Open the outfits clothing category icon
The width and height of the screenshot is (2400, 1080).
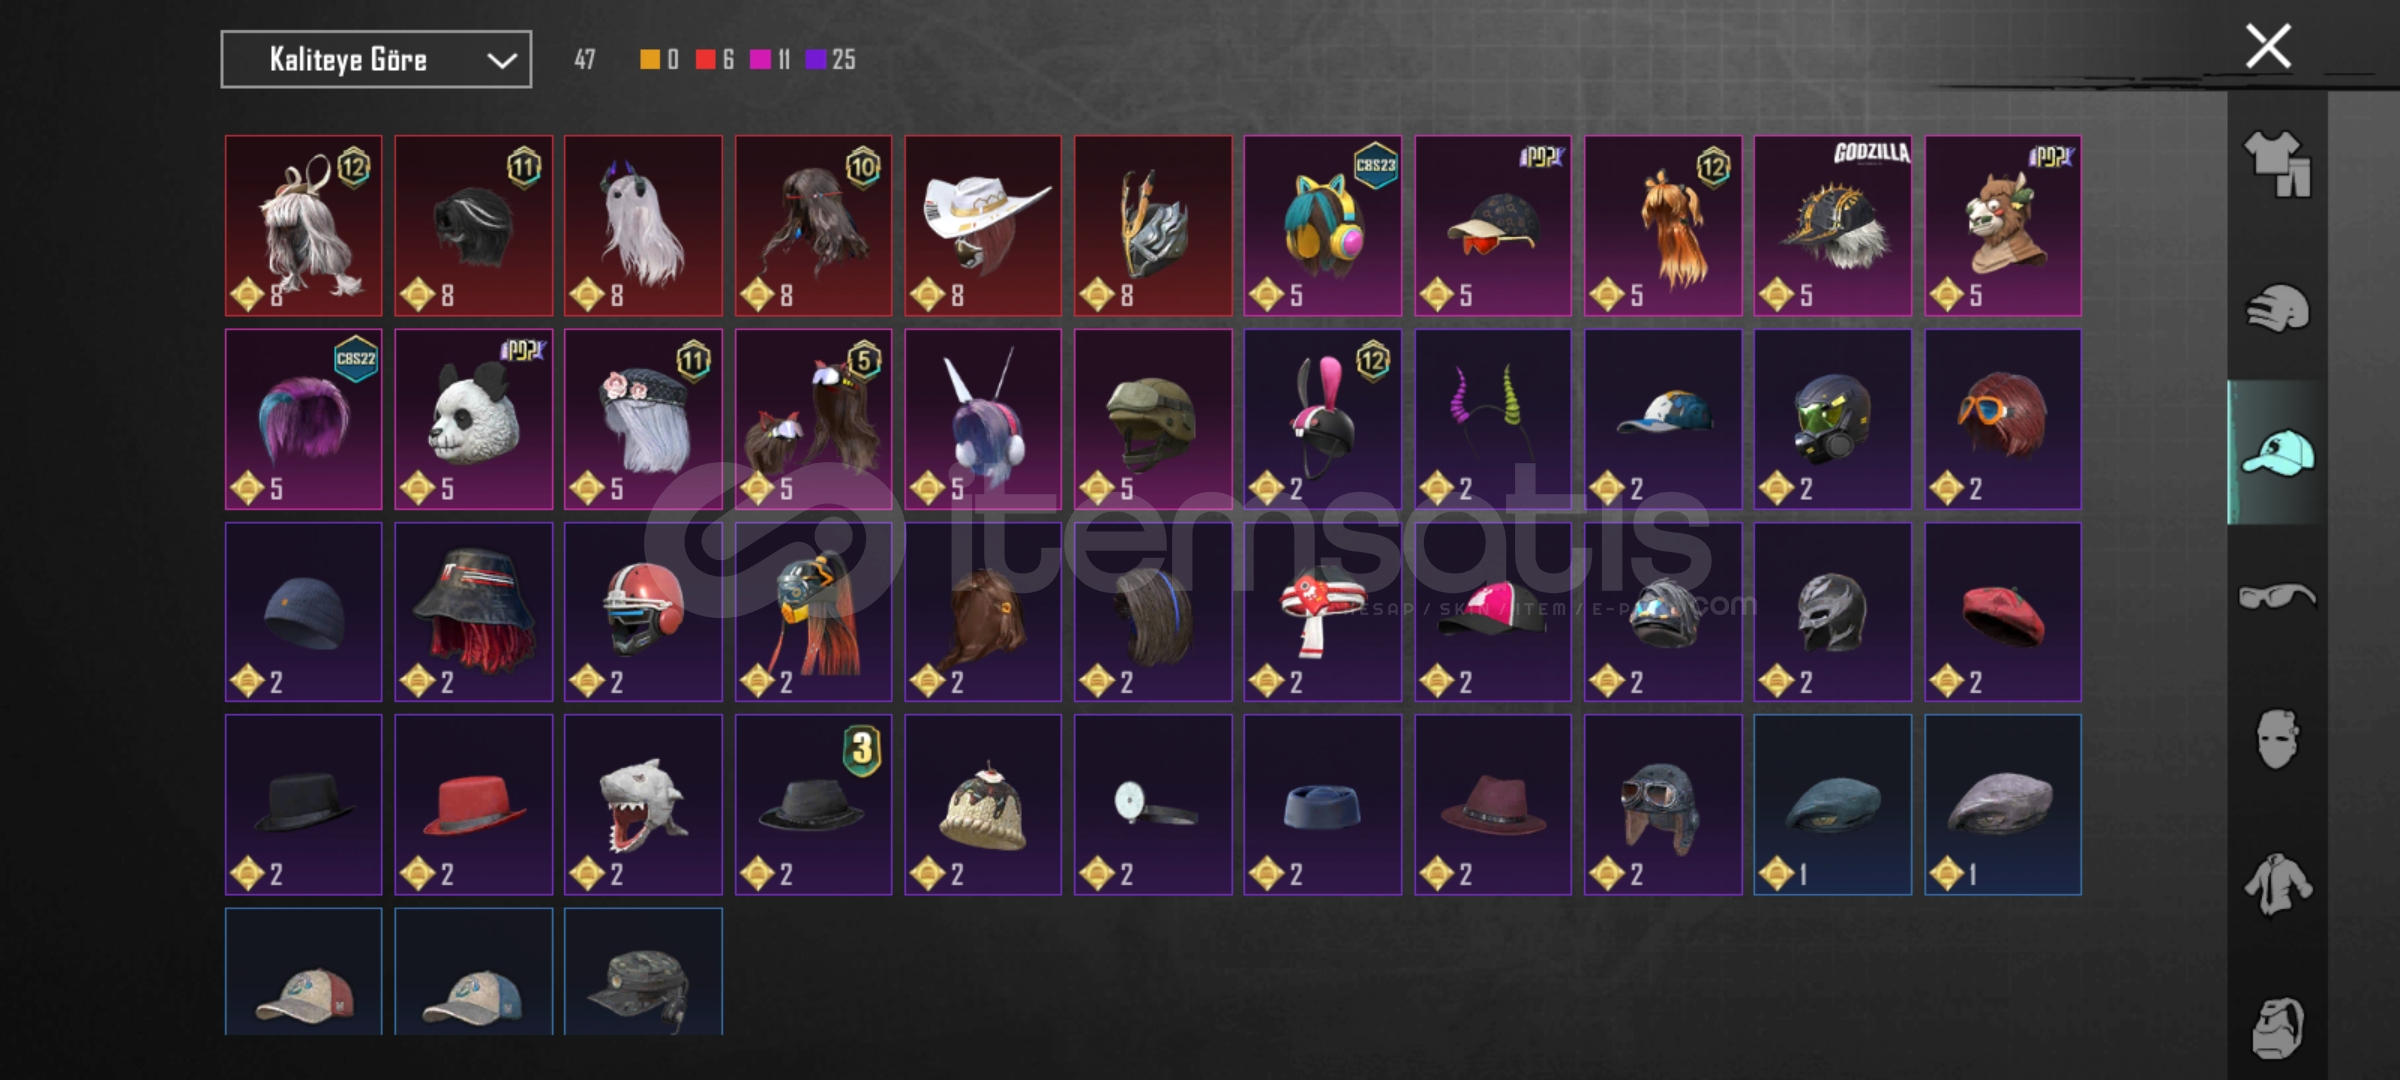(x=2277, y=163)
